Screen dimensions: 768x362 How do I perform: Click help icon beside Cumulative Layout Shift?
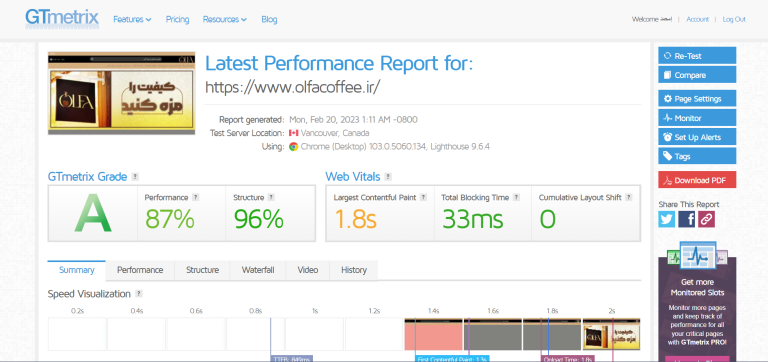pyautogui.click(x=628, y=197)
